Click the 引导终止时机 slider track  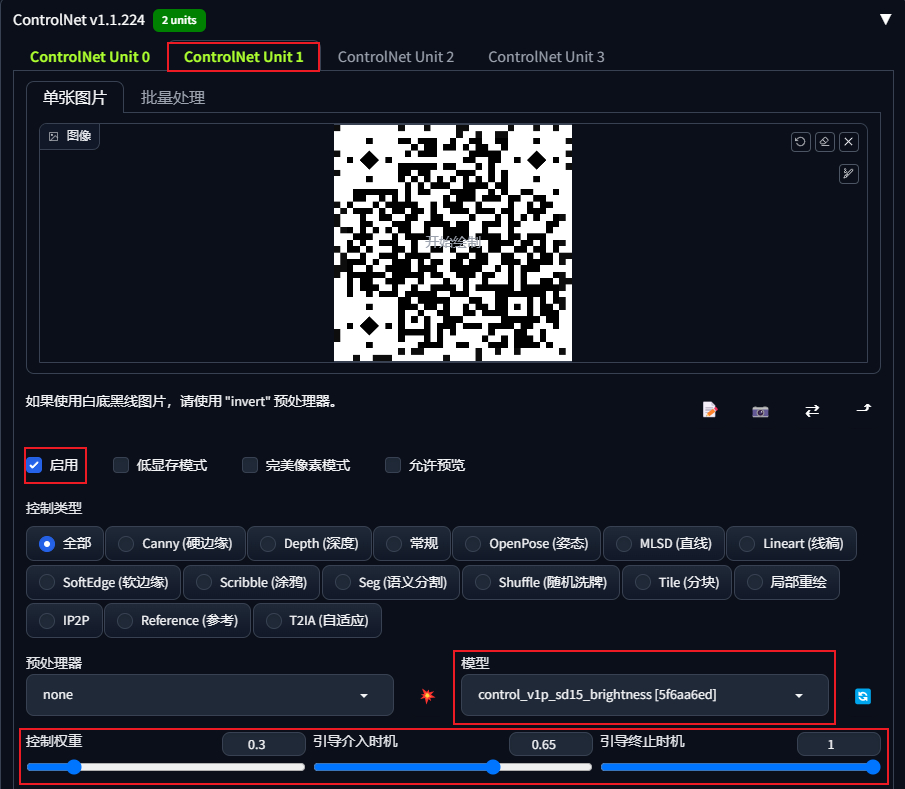tap(741, 767)
